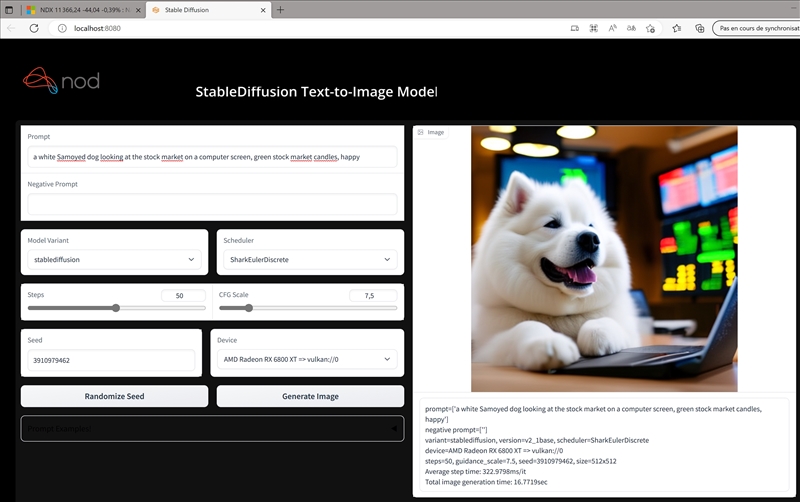Open the browser collections icon
The image size is (800, 502).
pos(699,28)
